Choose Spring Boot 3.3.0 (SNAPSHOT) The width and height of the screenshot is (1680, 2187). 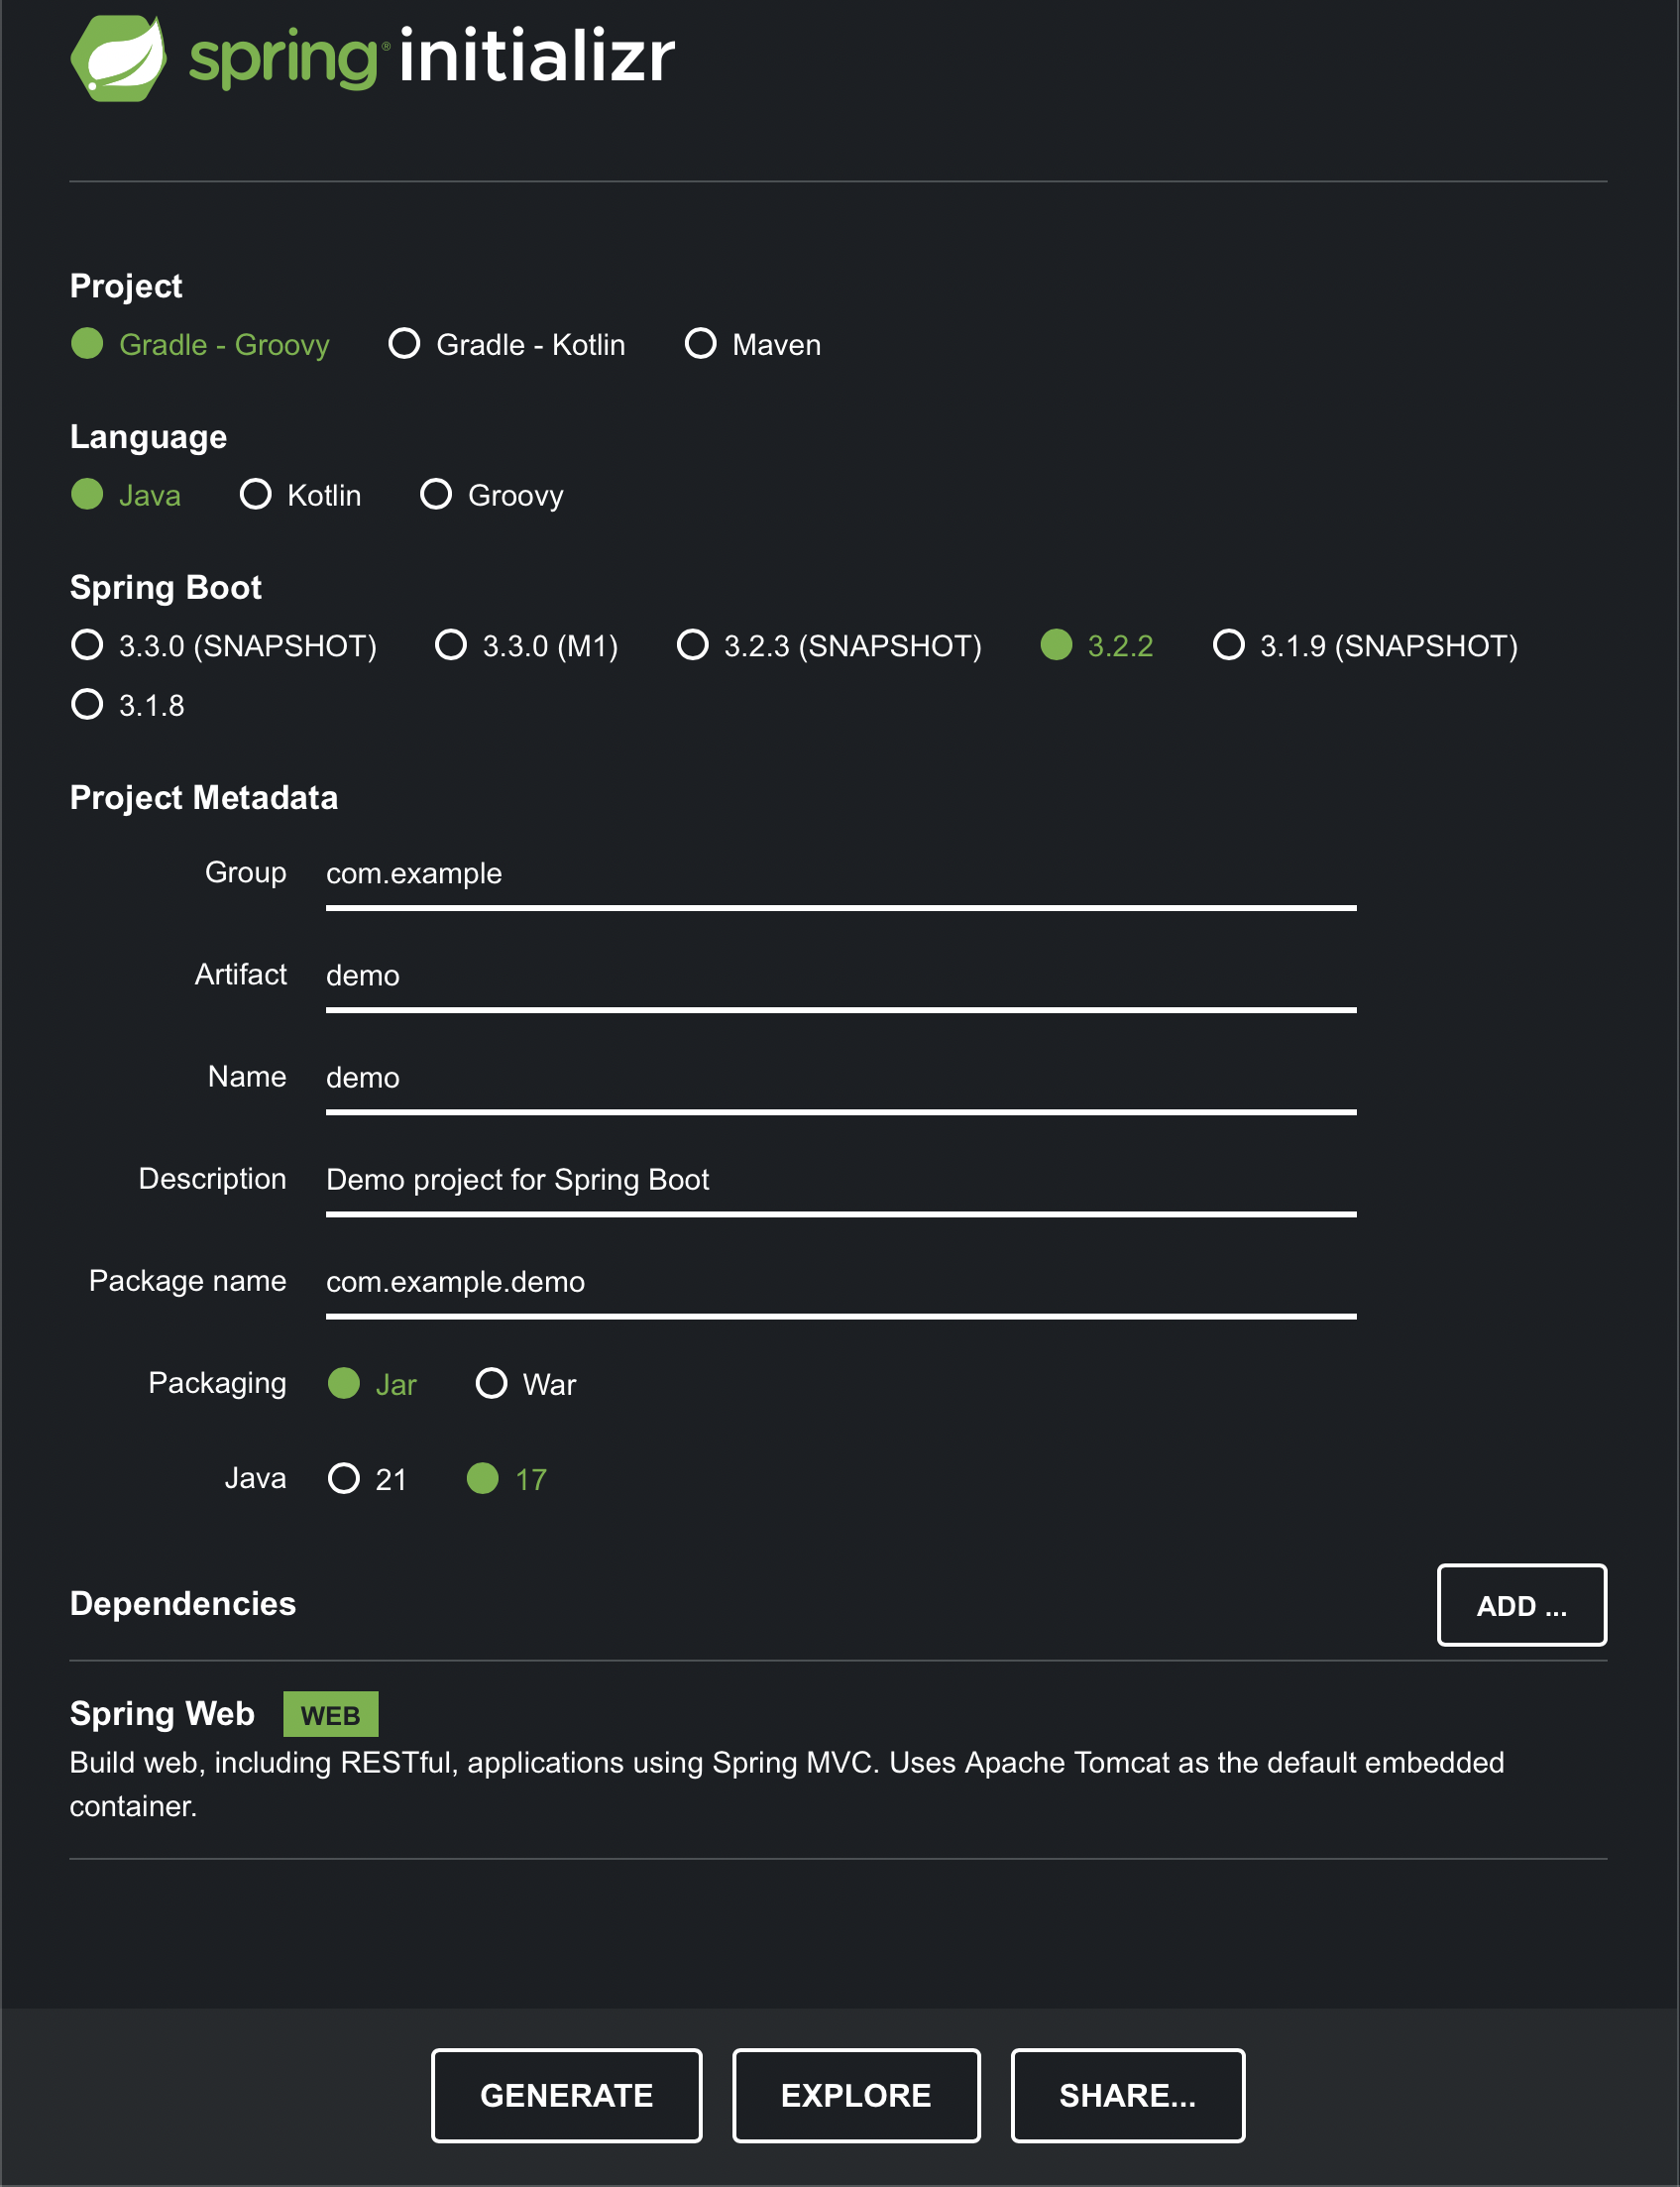click(x=224, y=646)
